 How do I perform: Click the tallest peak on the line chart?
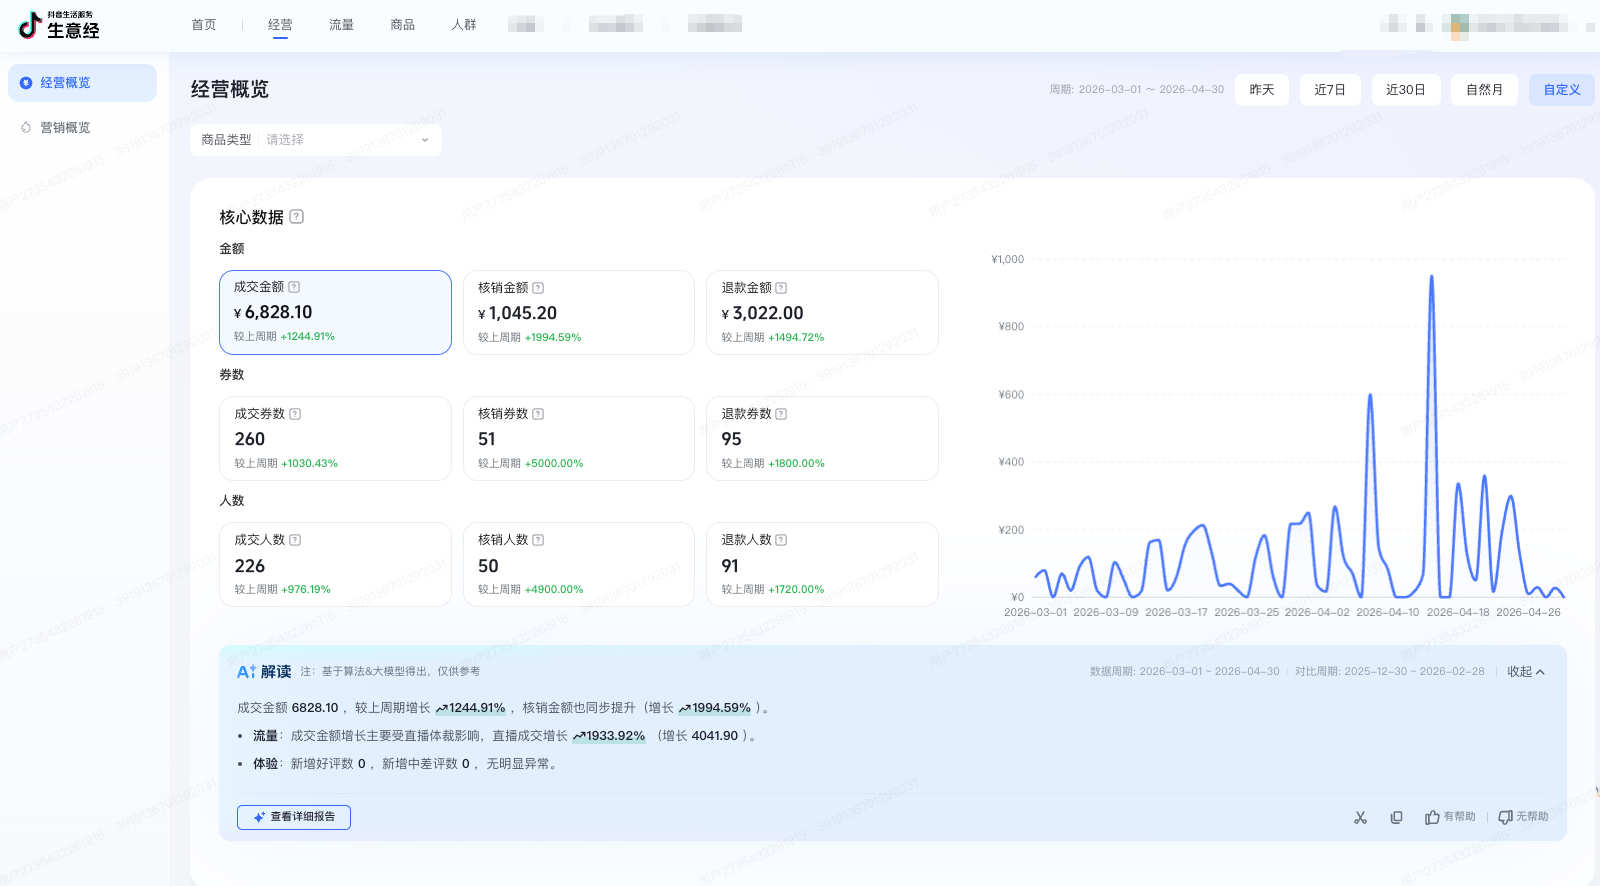pyautogui.click(x=1432, y=277)
